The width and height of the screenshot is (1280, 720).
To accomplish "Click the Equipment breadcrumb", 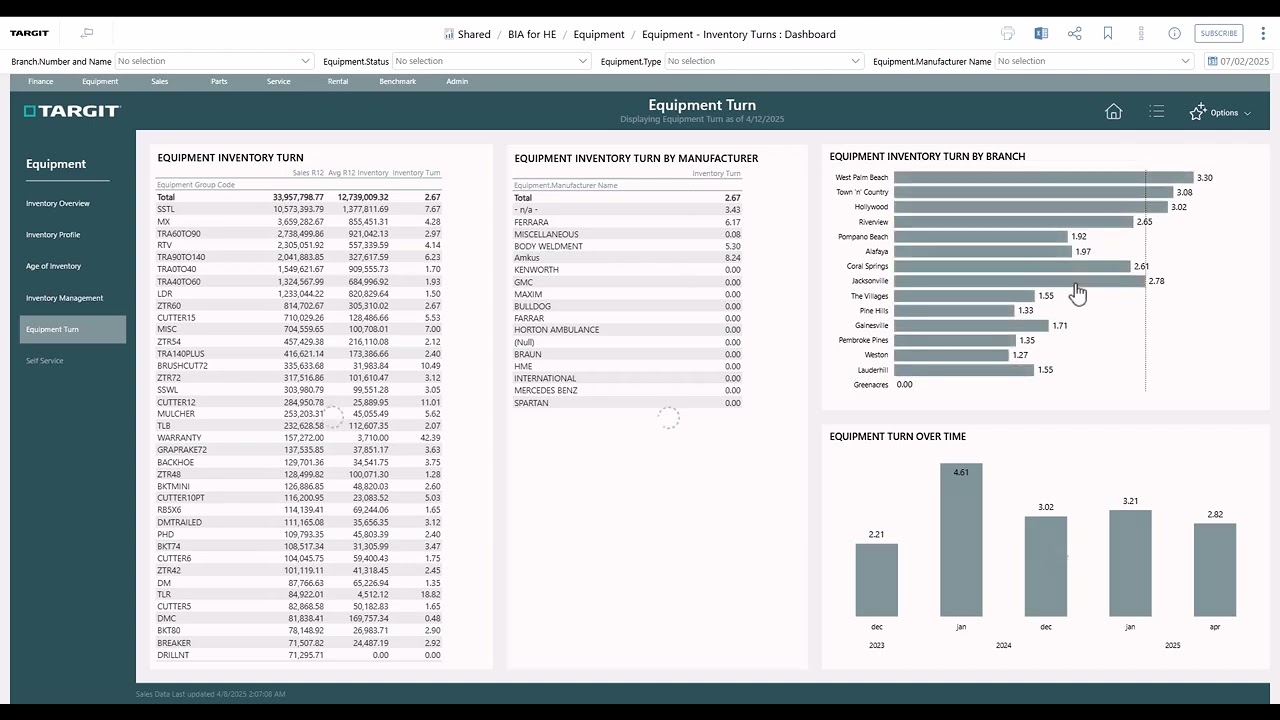I will (x=599, y=34).
